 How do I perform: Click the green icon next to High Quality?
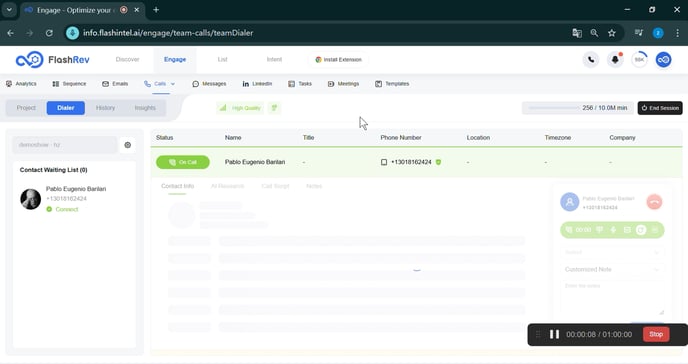click(x=274, y=108)
